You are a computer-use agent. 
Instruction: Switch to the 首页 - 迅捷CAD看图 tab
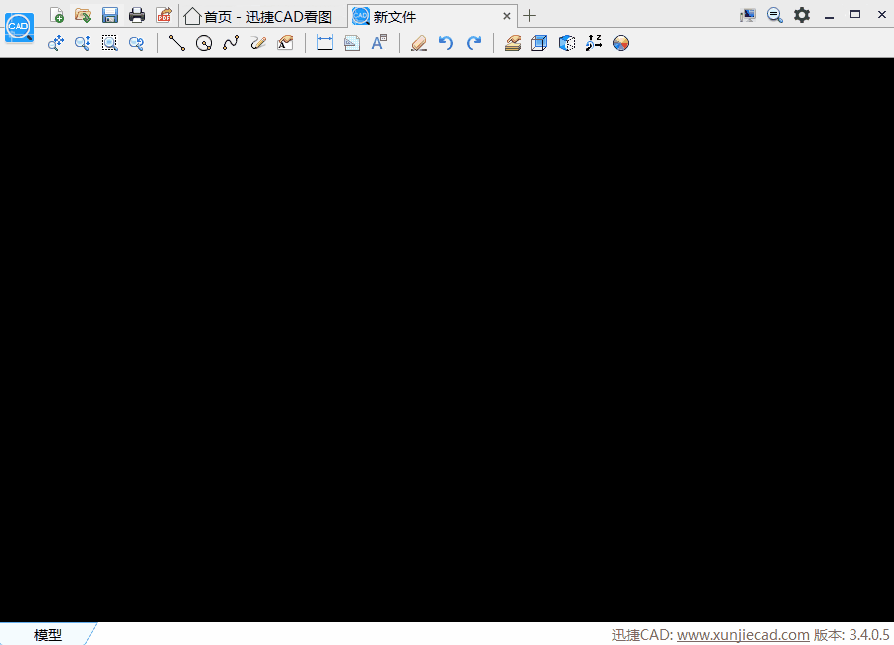[x=258, y=16]
